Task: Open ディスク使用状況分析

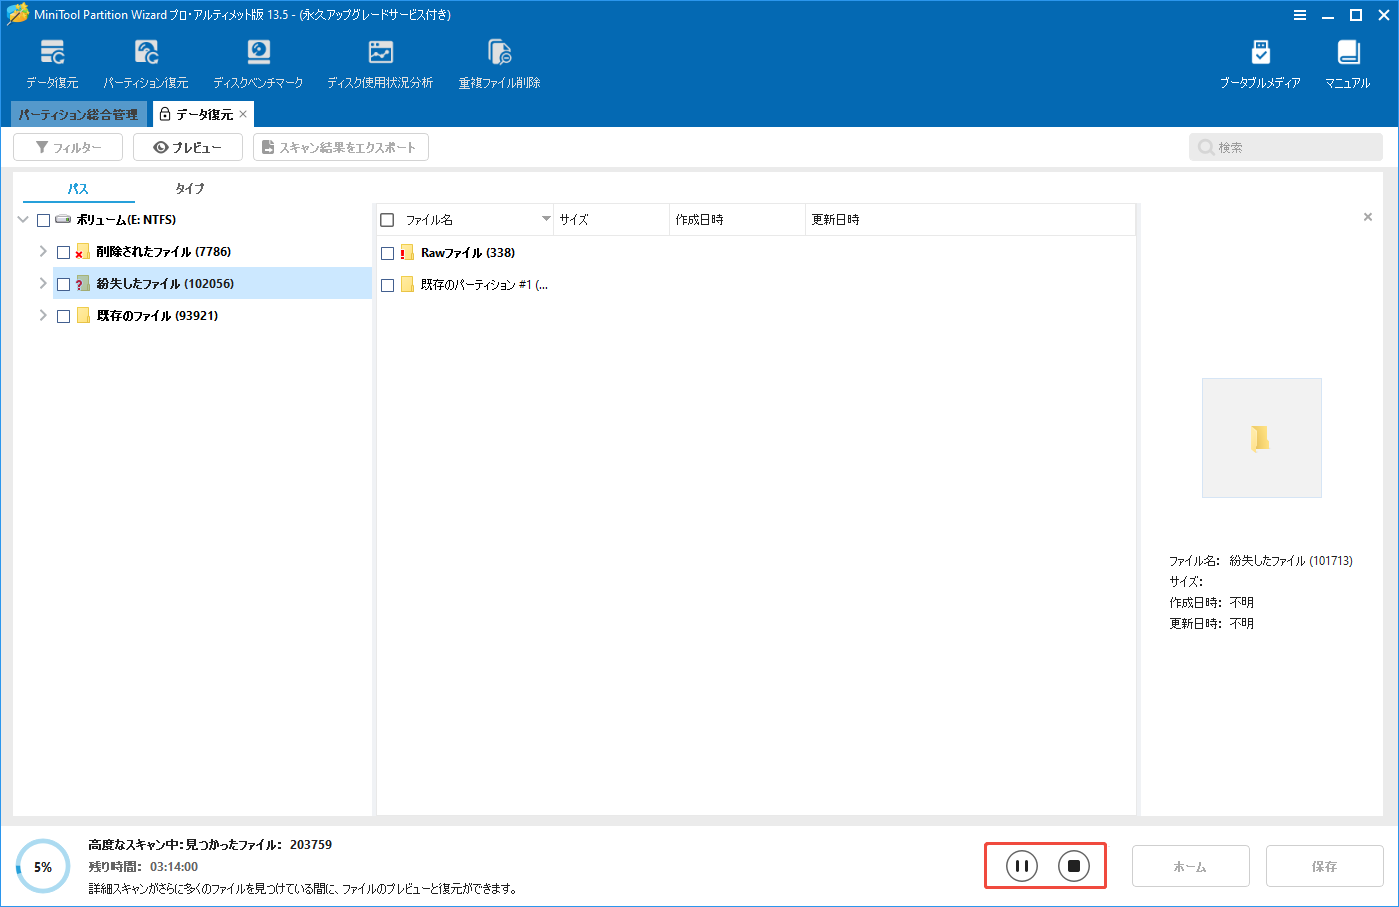Action: [380, 62]
